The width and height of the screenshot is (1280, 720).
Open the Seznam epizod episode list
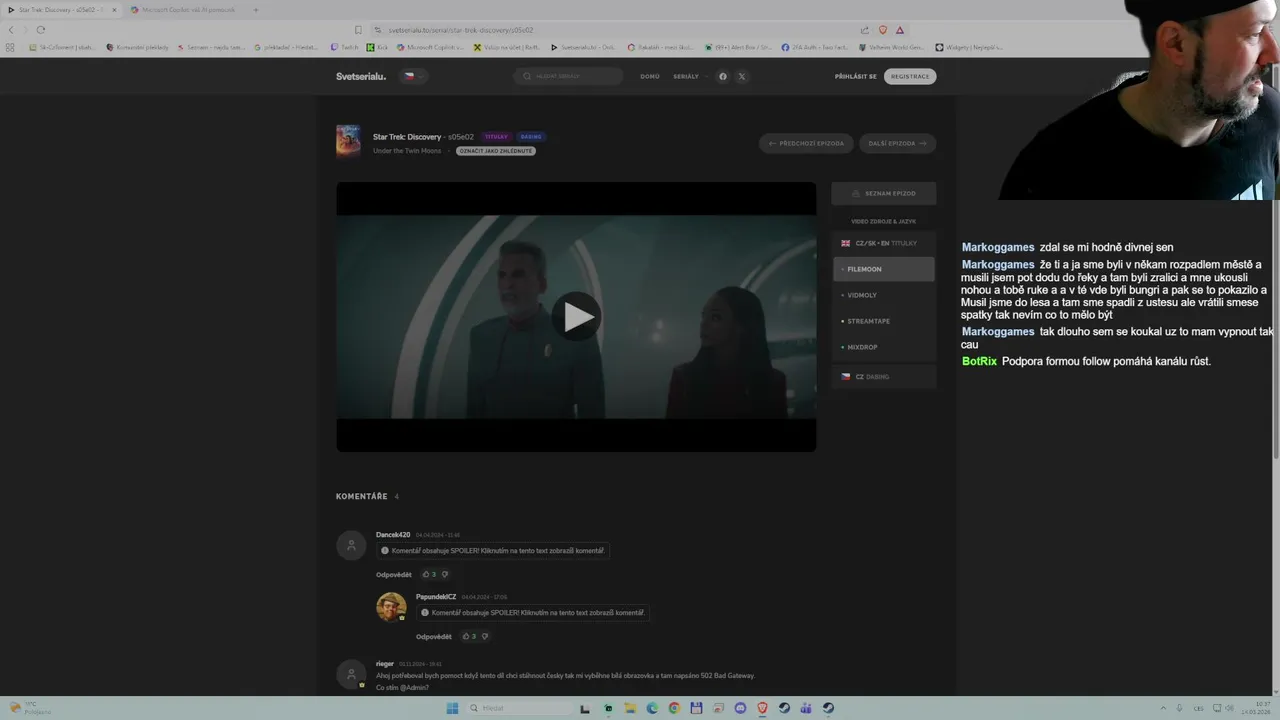click(884, 193)
